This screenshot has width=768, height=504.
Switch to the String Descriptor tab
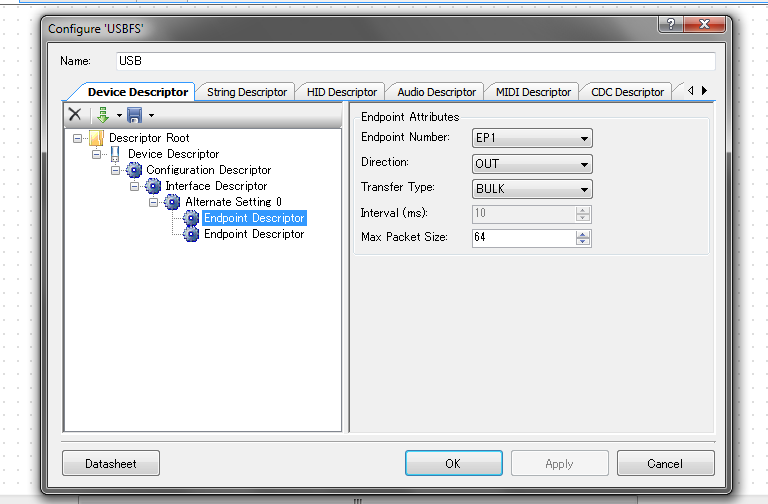[x=247, y=92]
